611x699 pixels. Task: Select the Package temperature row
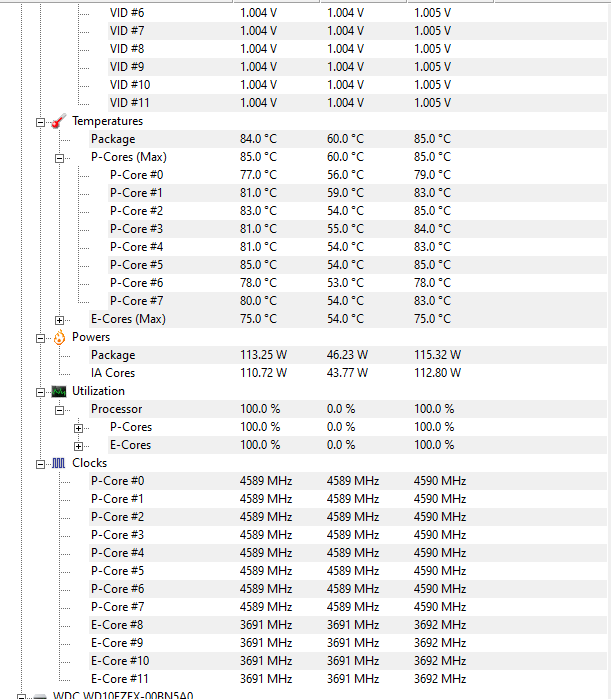point(113,139)
